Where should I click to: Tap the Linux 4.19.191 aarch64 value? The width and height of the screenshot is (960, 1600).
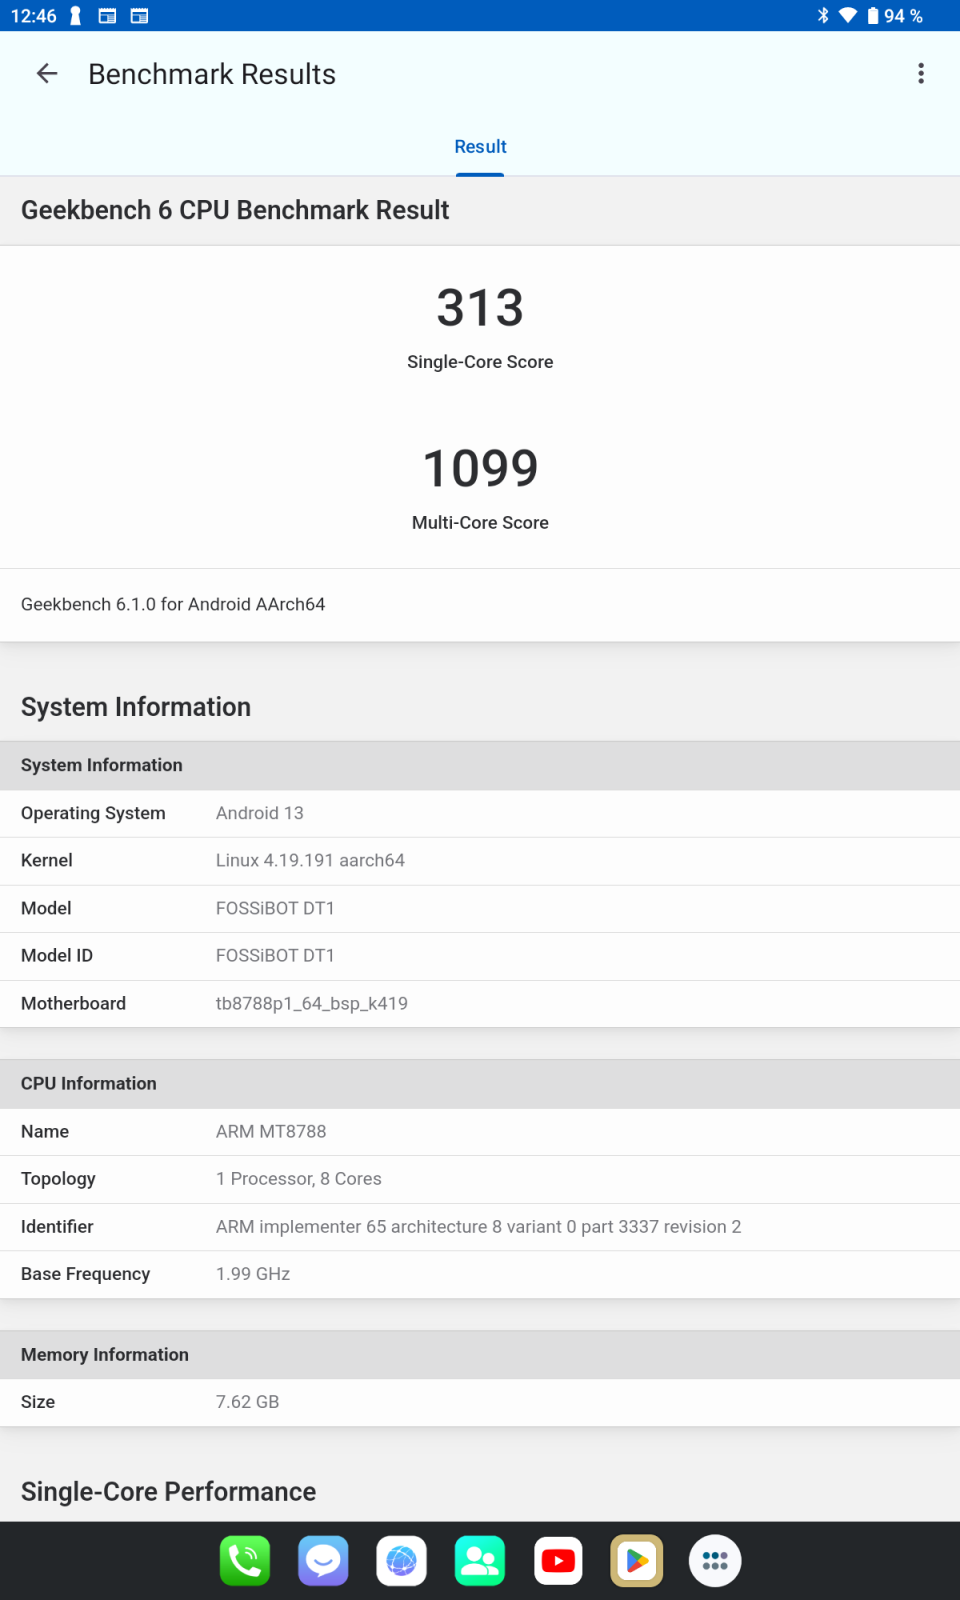click(310, 860)
